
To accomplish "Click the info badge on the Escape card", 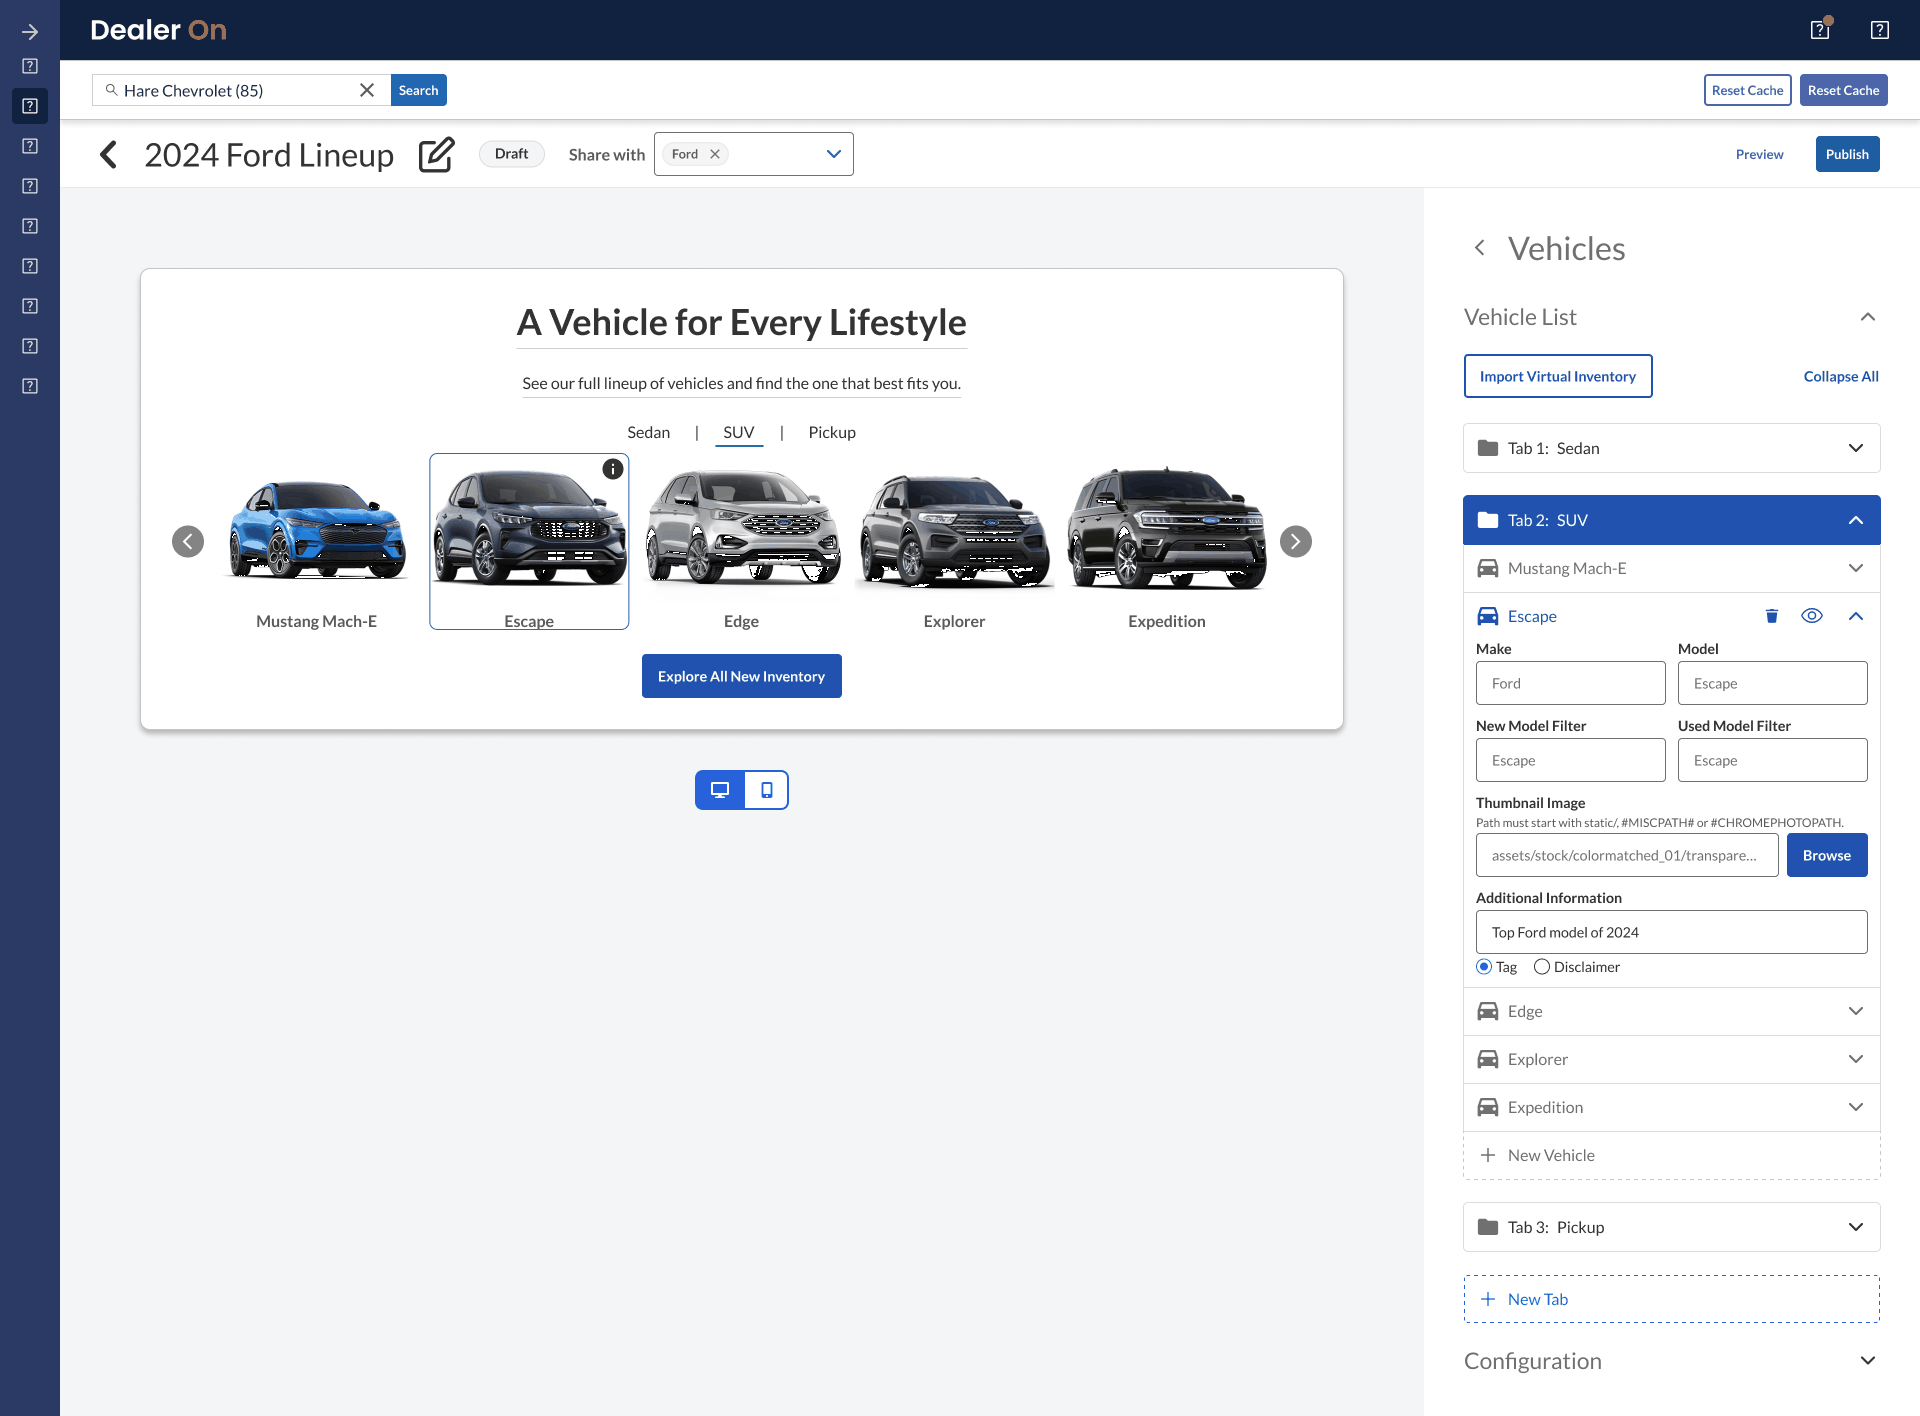I will (x=613, y=469).
